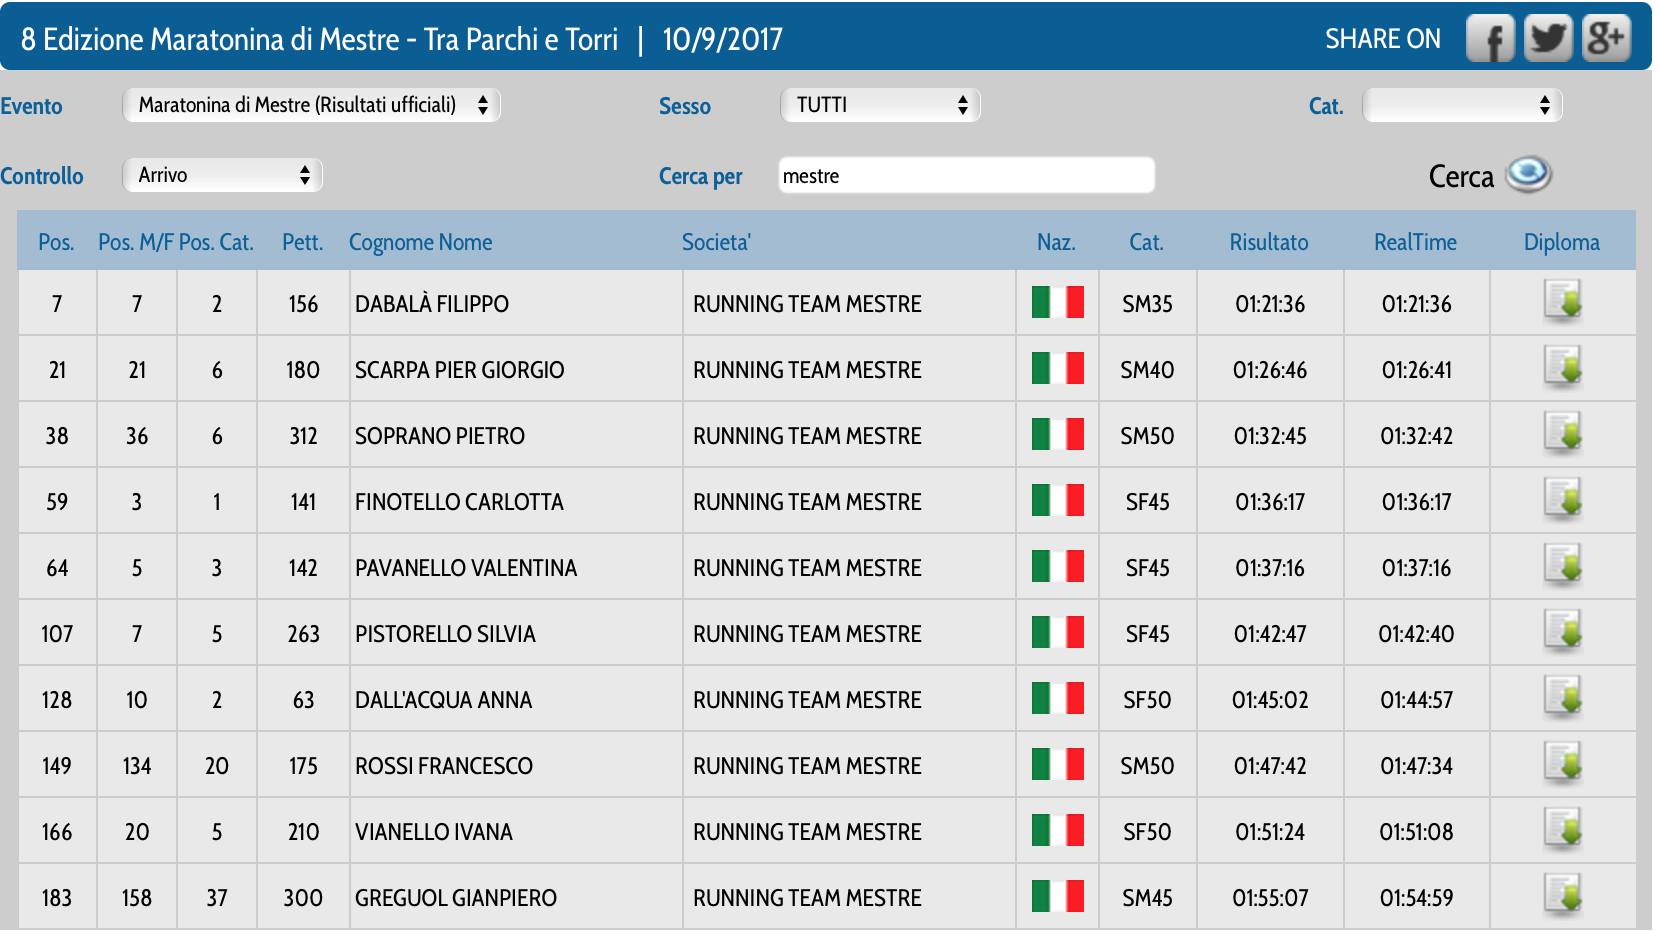The width and height of the screenshot is (1658, 932).
Task: Download diploma for Greguol Gianpiero
Action: point(1562,895)
